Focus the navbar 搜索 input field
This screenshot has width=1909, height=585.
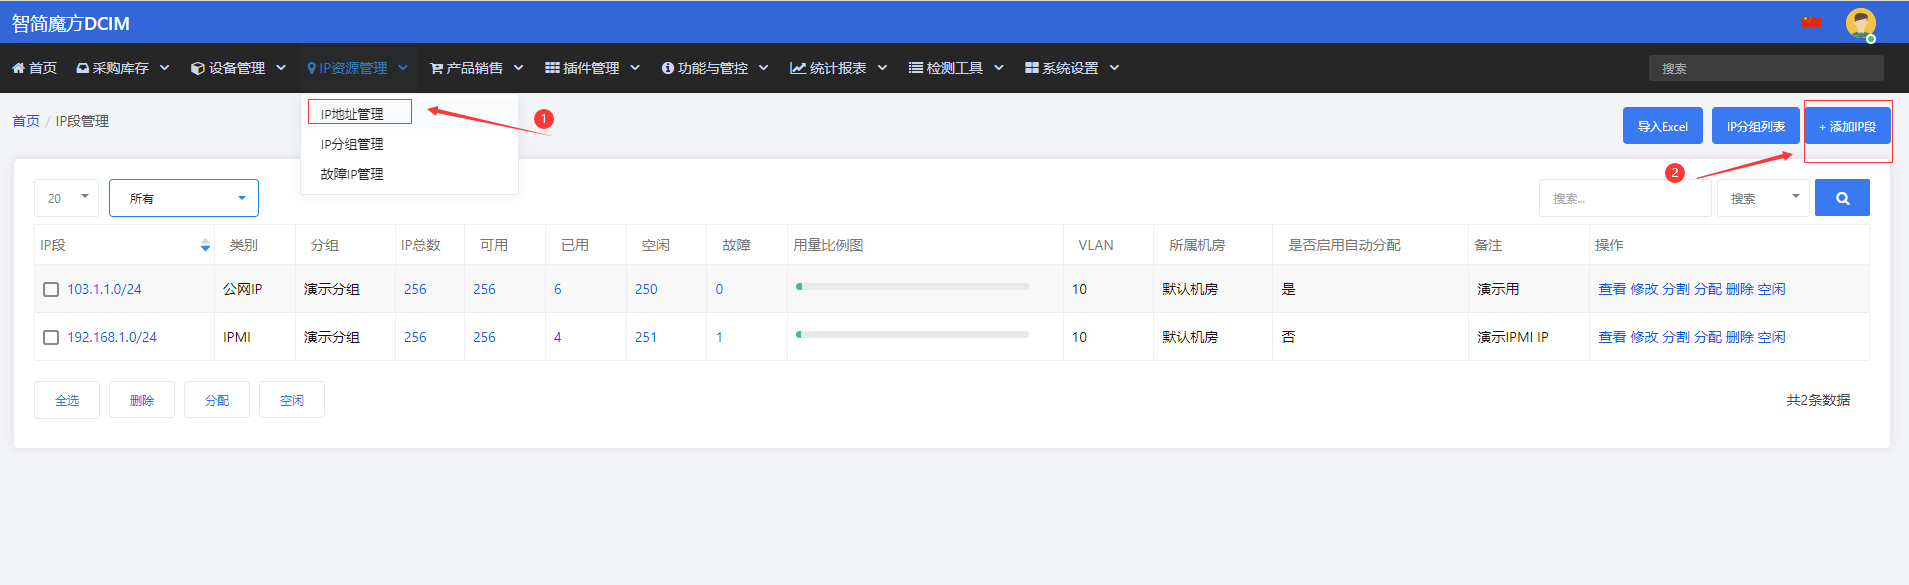point(1766,68)
